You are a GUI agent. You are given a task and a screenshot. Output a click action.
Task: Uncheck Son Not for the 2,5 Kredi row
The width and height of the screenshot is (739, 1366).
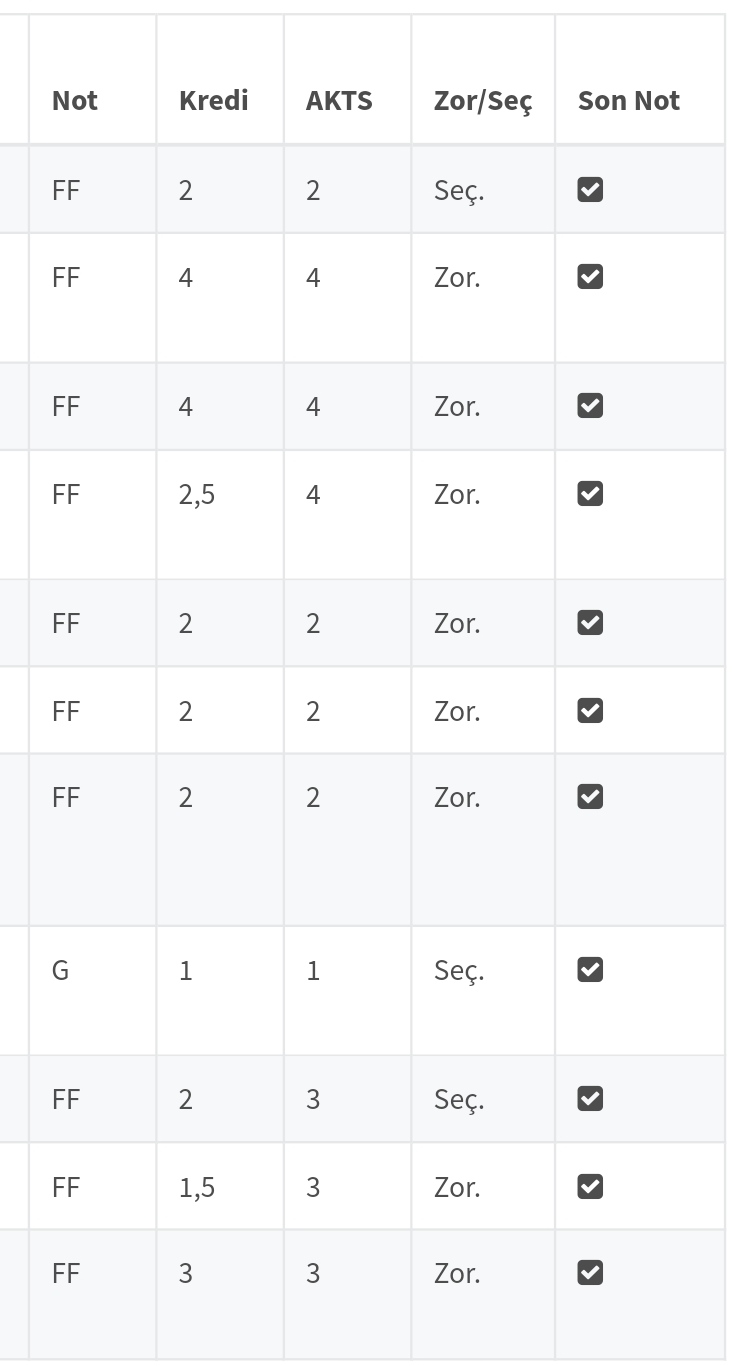[x=590, y=494]
